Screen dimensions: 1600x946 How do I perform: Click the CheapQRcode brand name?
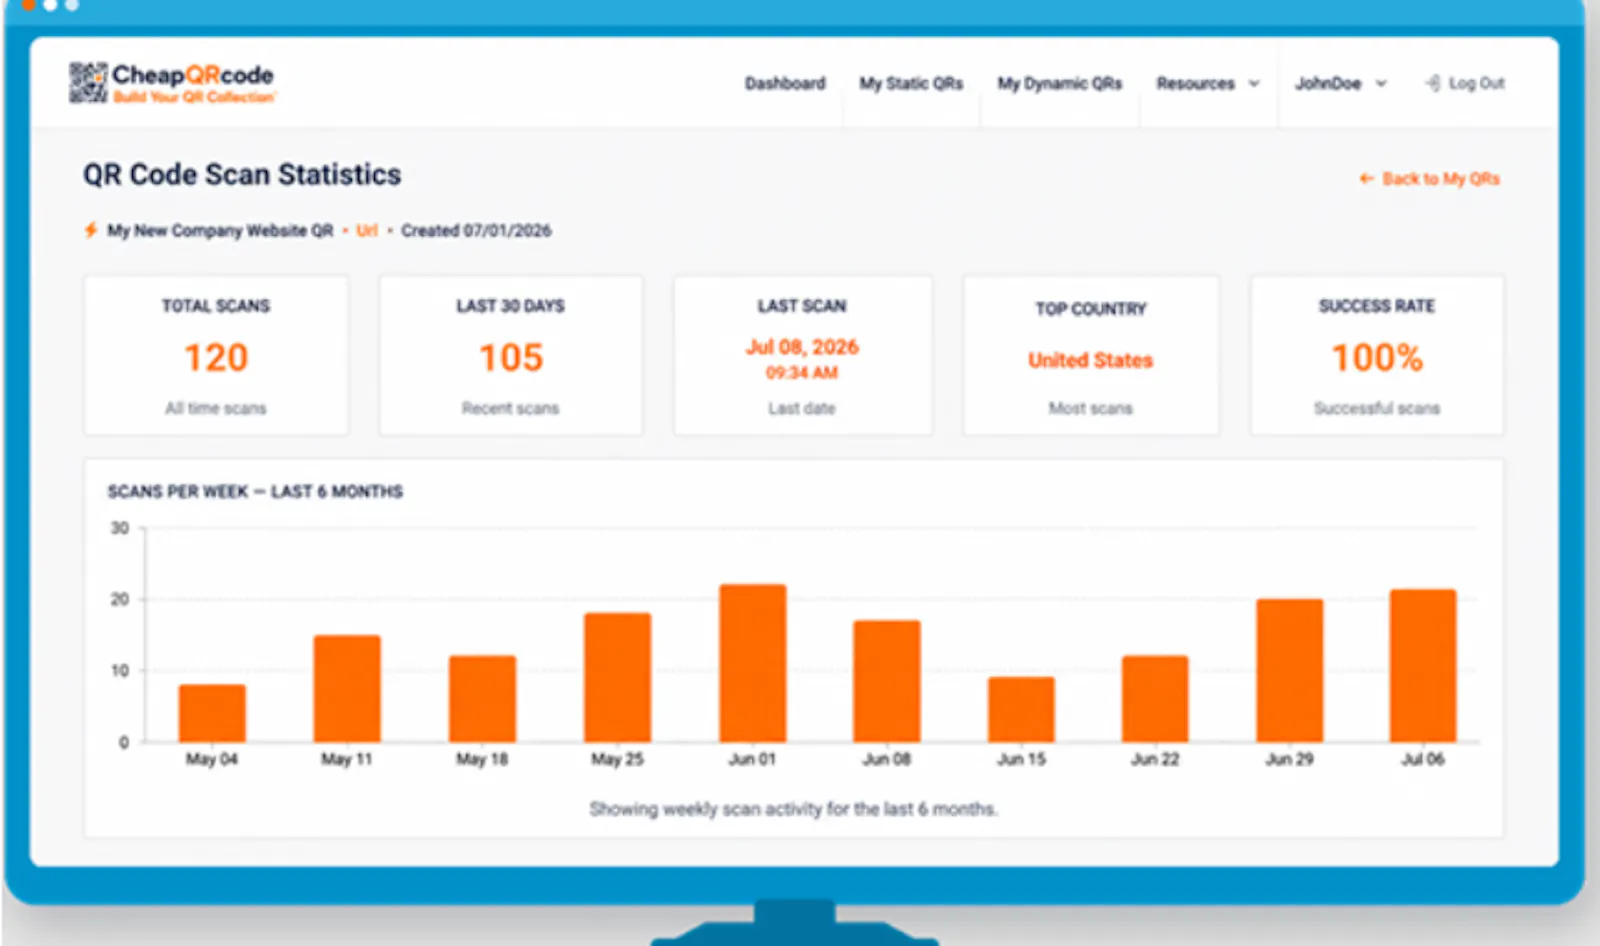(193, 74)
